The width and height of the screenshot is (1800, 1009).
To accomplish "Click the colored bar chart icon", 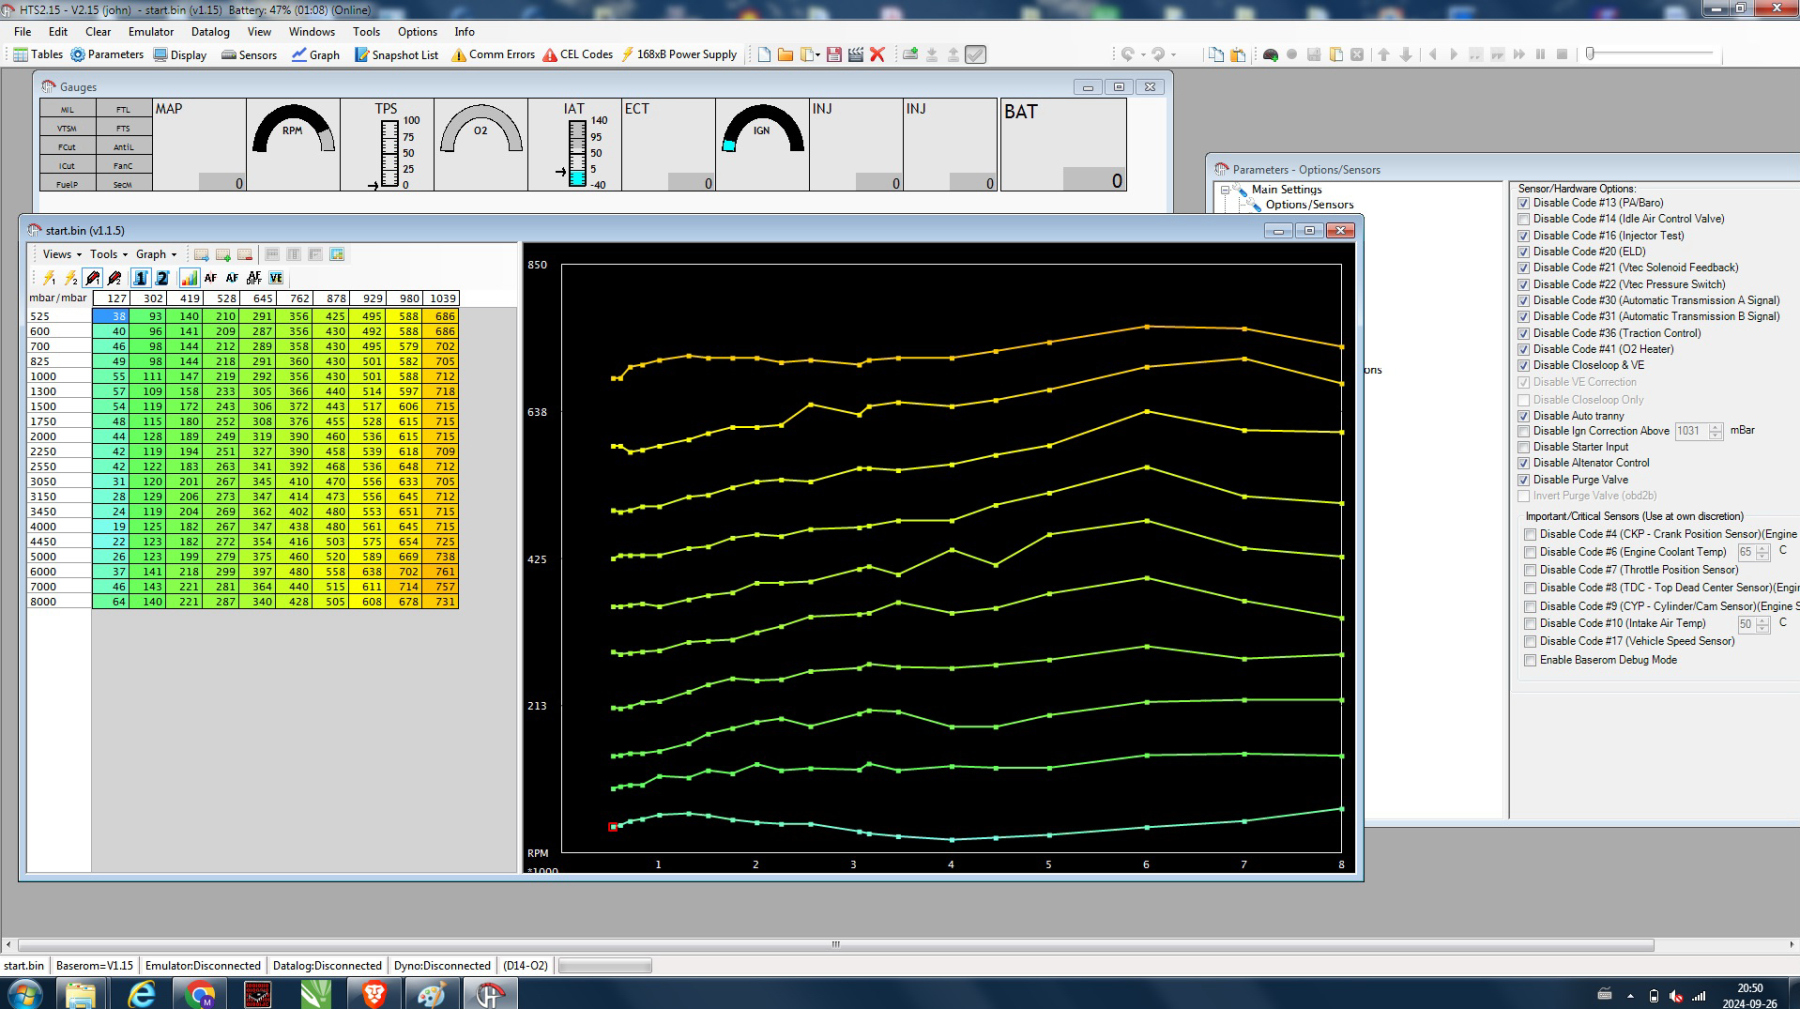I will (x=188, y=278).
